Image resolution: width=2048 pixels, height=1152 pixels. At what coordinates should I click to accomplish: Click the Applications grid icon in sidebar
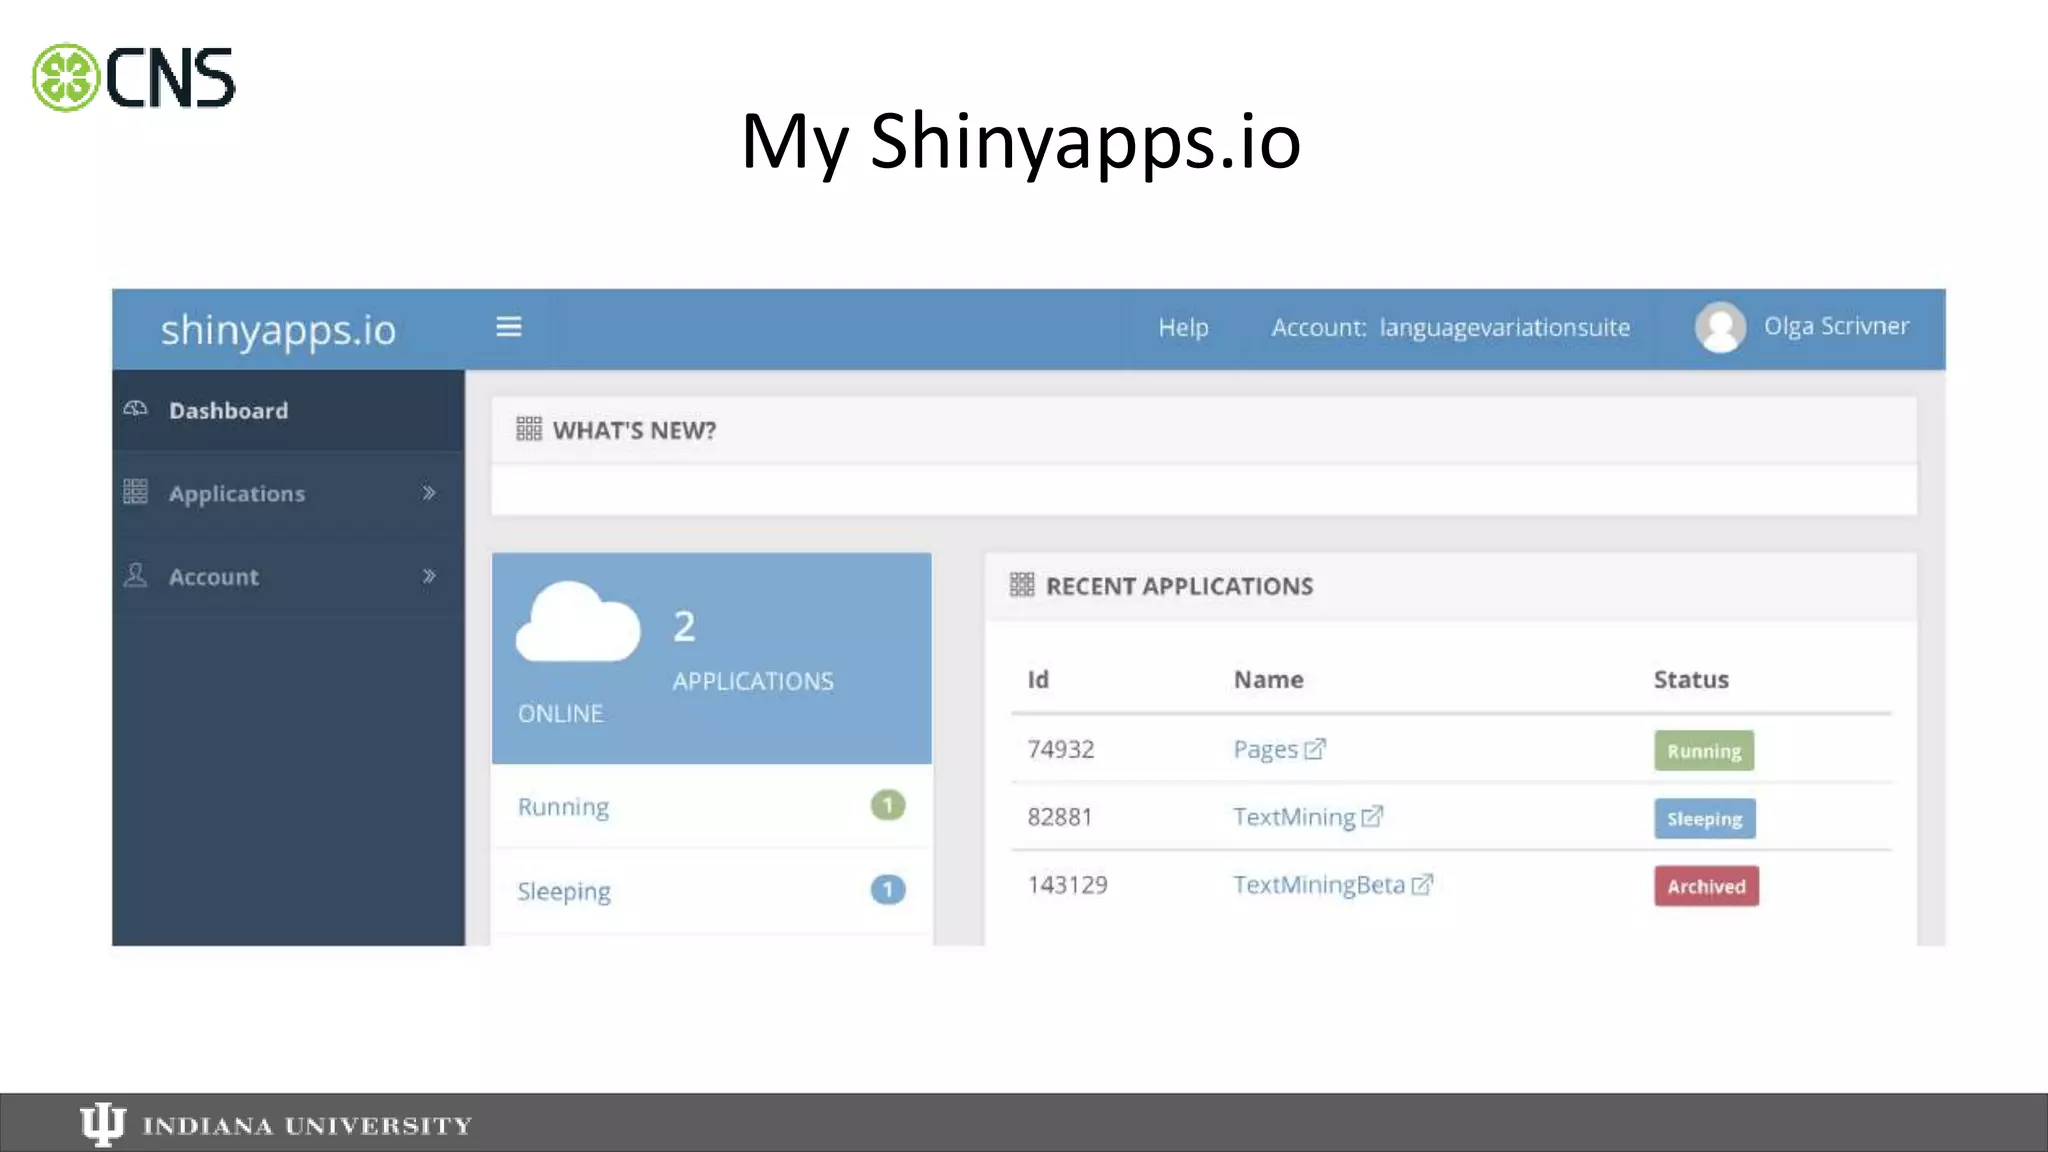coord(135,492)
